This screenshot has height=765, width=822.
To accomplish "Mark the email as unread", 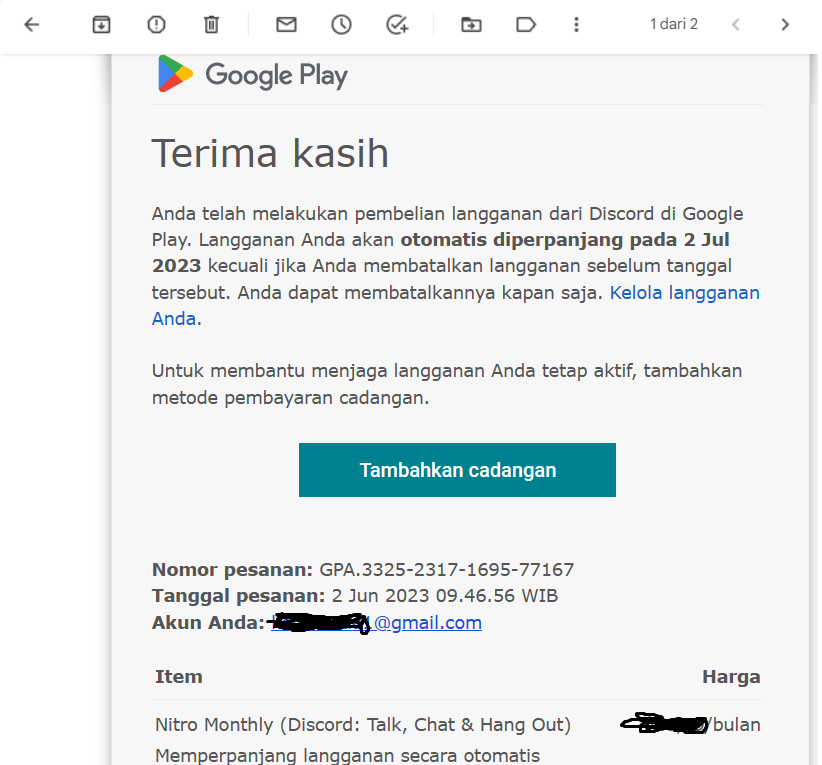I will (x=286, y=25).
